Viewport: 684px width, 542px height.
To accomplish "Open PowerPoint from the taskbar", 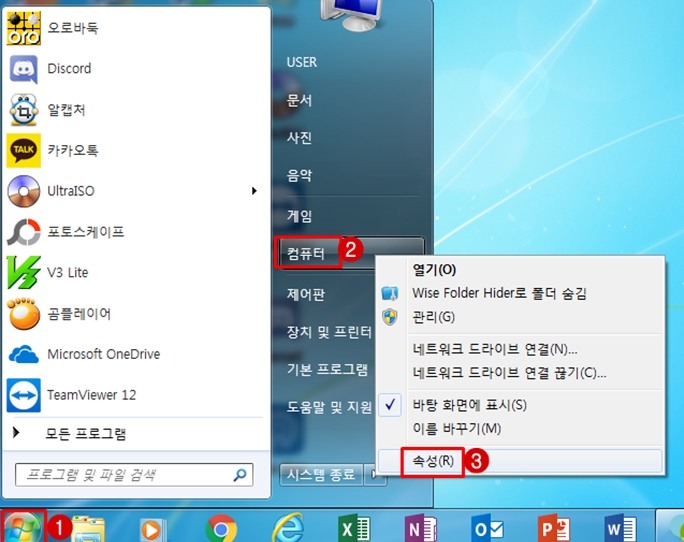I will coord(554,528).
